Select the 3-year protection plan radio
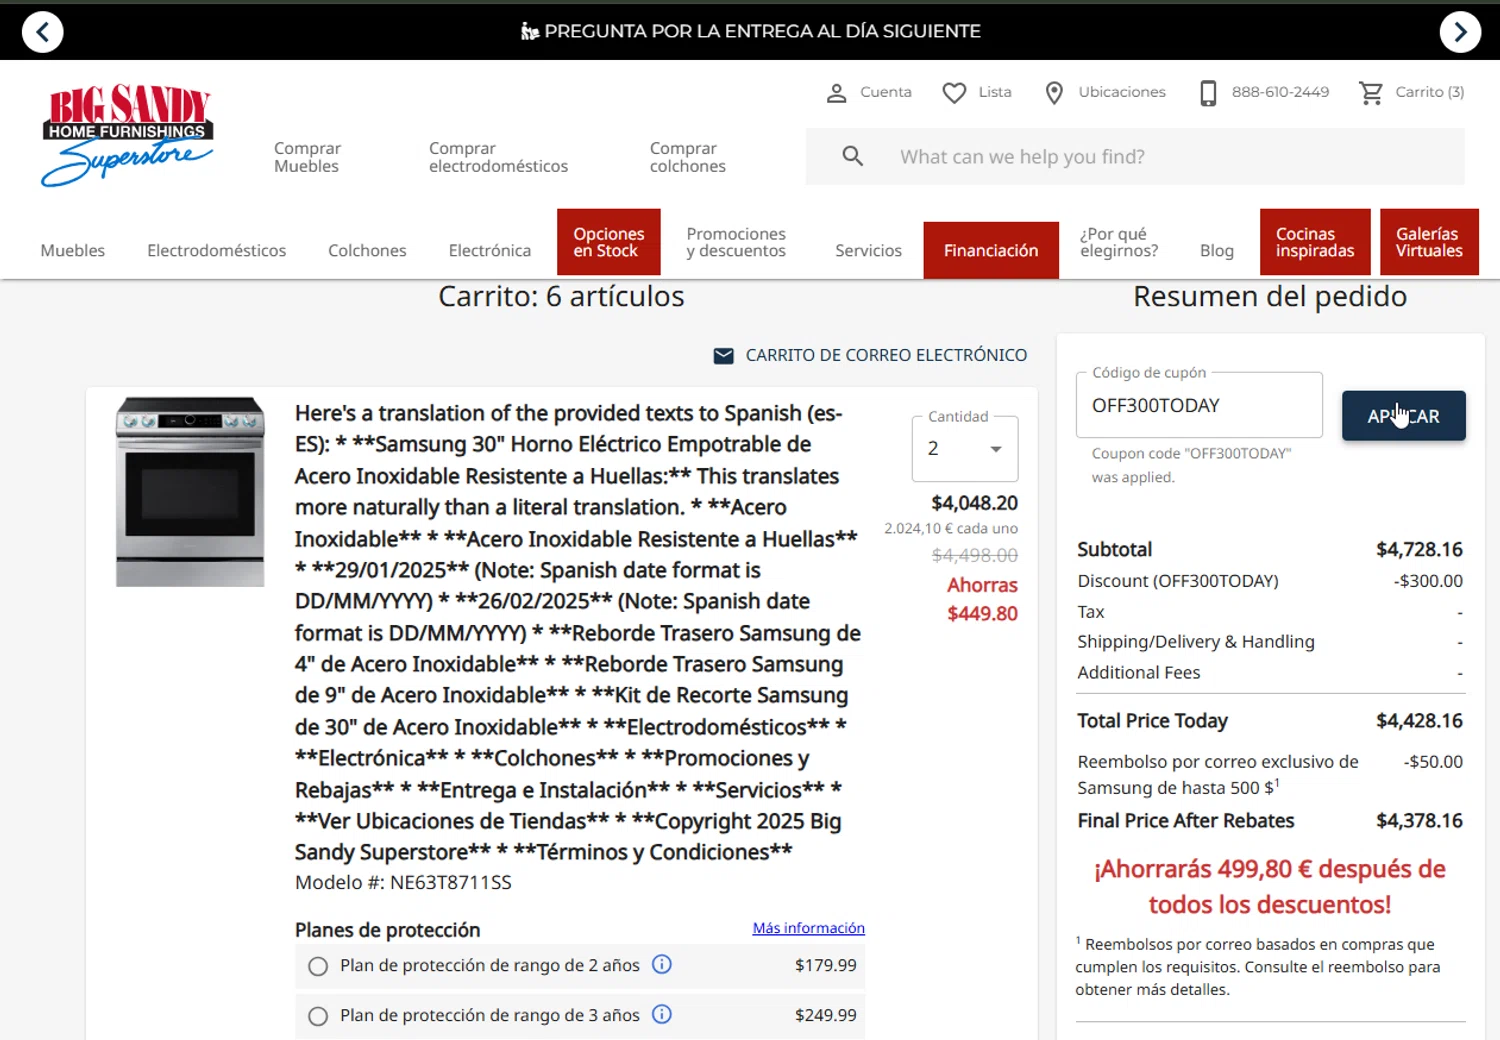The image size is (1500, 1040). pyautogui.click(x=318, y=1016)
